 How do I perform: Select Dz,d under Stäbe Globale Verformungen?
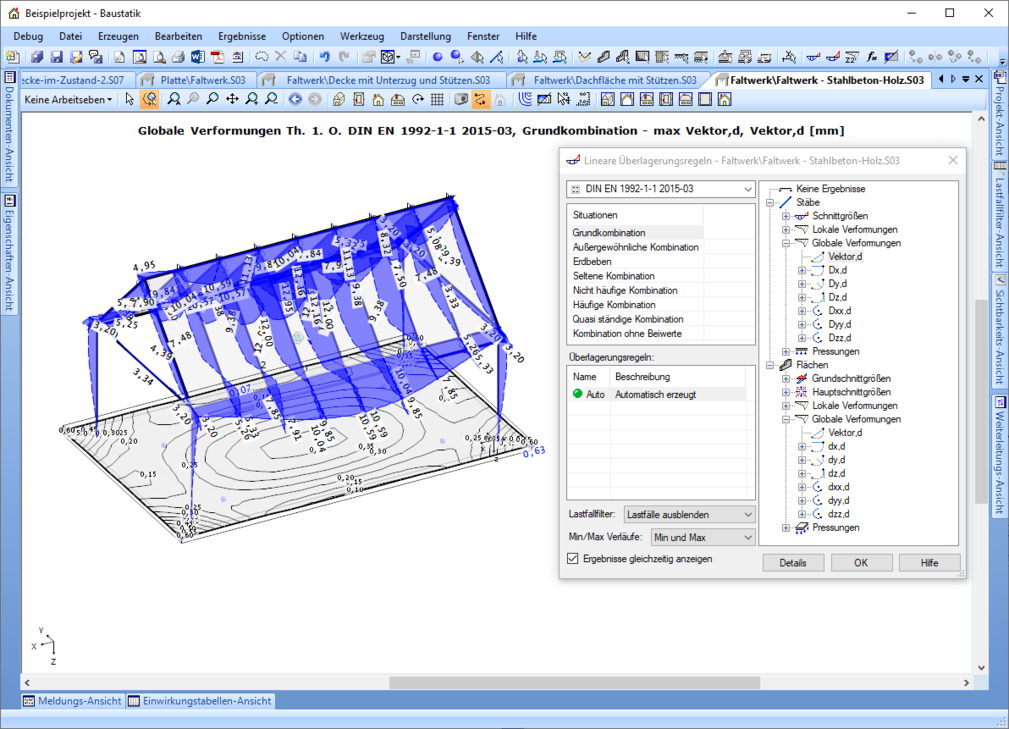click(838, 297)
